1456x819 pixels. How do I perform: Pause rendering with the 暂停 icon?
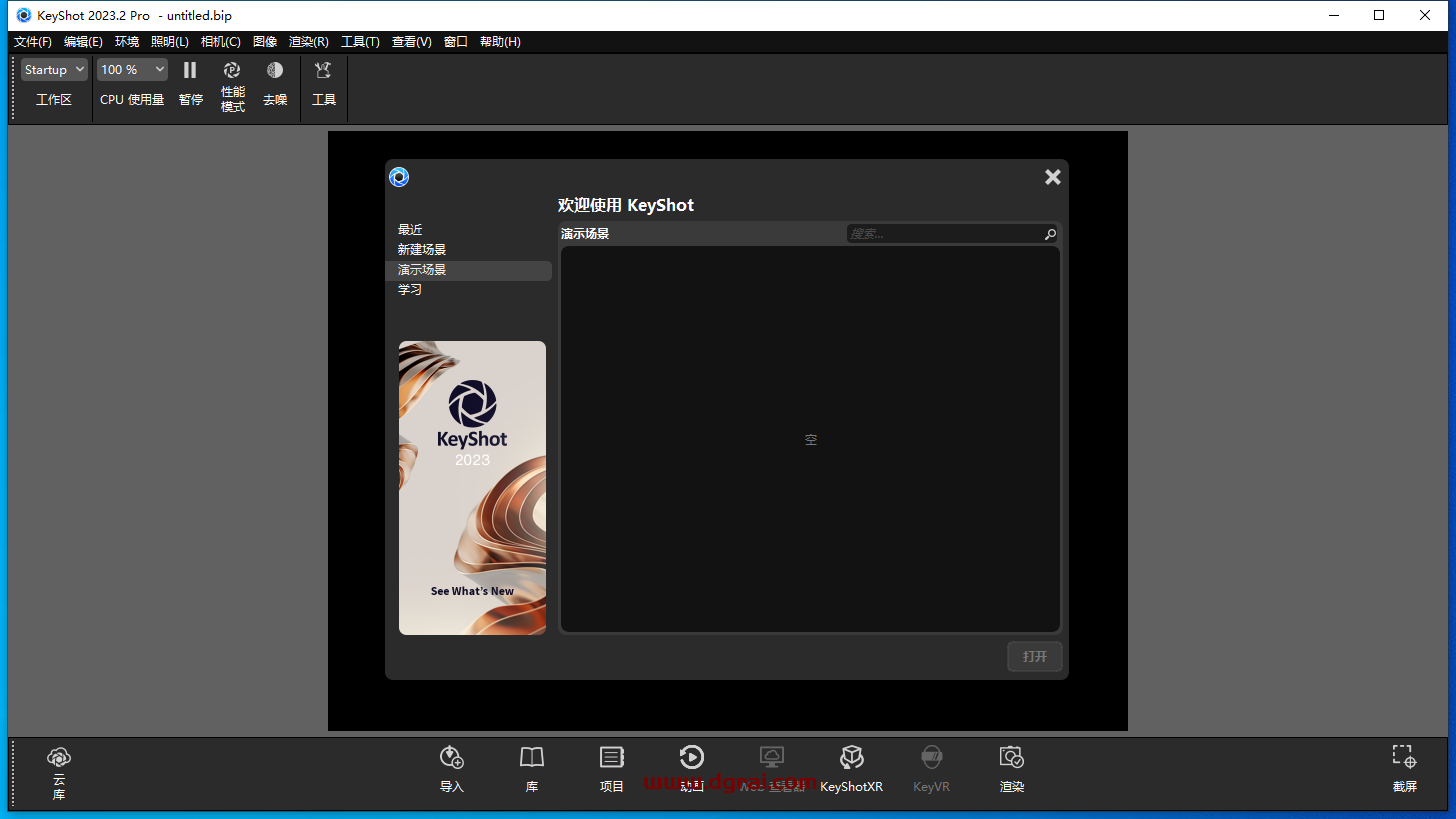[190, 70]
